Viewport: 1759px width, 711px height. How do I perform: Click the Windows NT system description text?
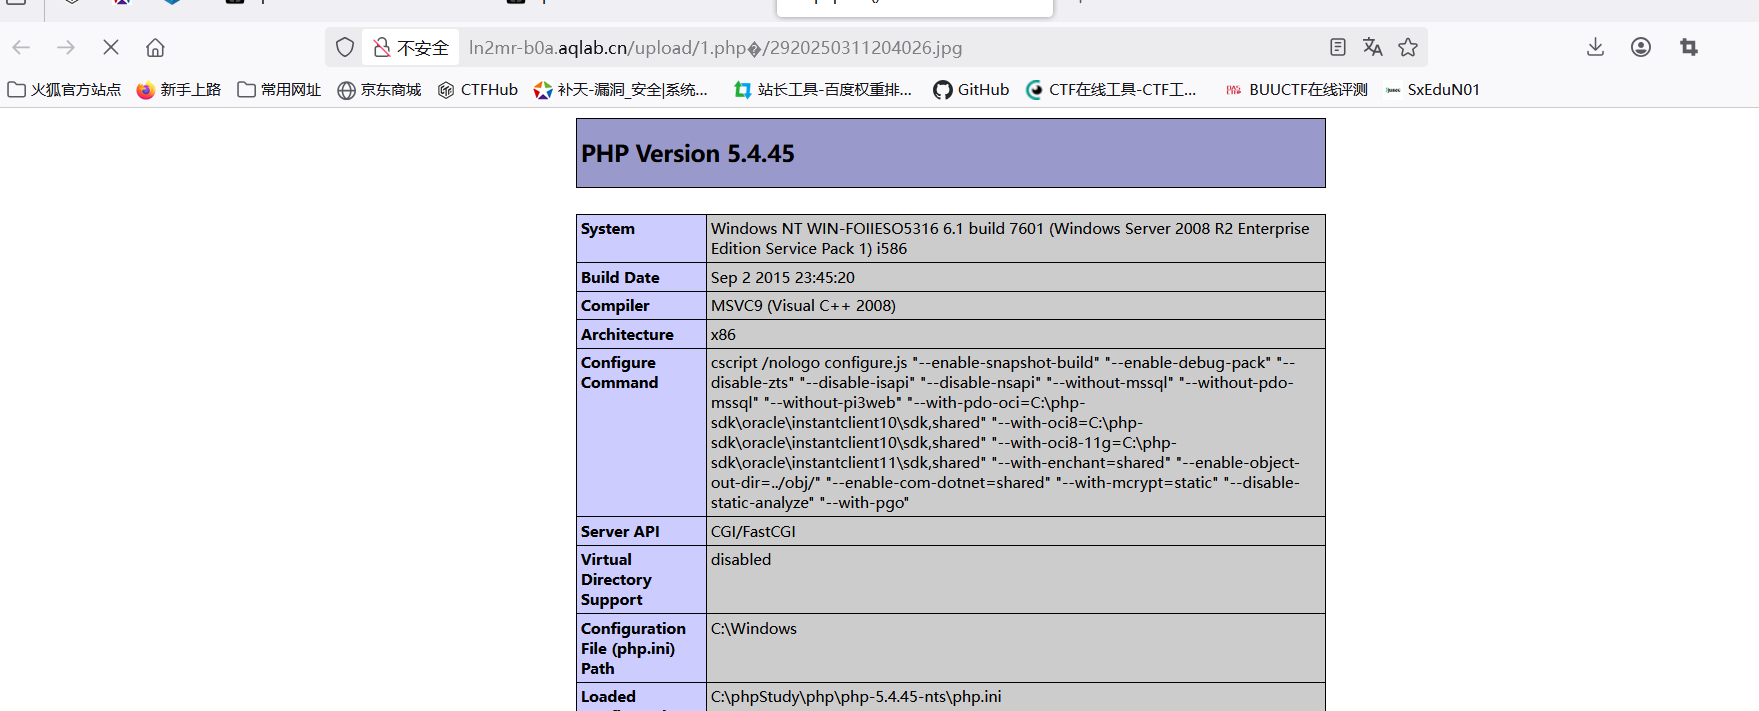(1010, 239)
